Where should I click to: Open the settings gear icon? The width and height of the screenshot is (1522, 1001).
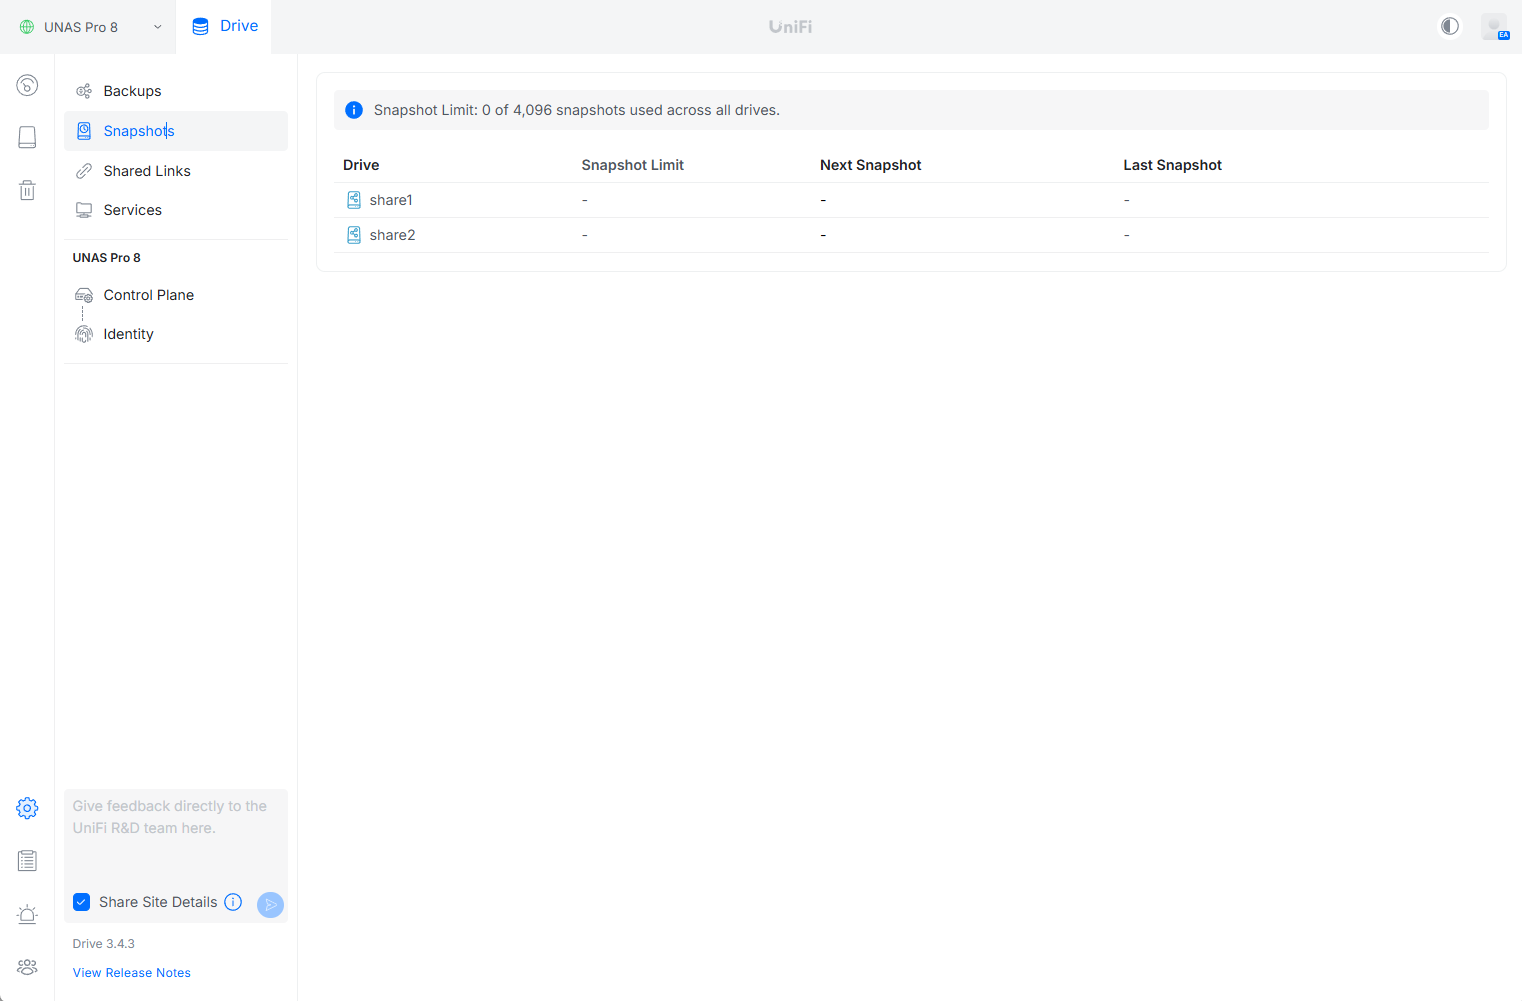coord(27,808)
